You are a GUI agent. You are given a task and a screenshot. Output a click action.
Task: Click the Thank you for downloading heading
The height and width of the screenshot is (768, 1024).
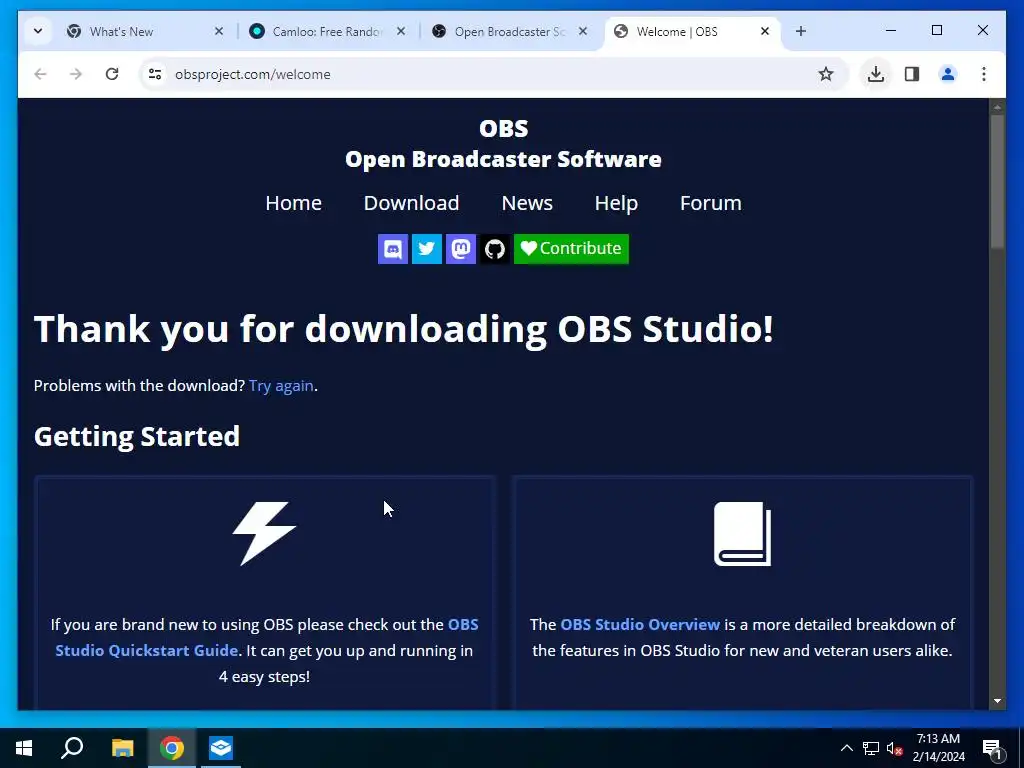(404, 328)
